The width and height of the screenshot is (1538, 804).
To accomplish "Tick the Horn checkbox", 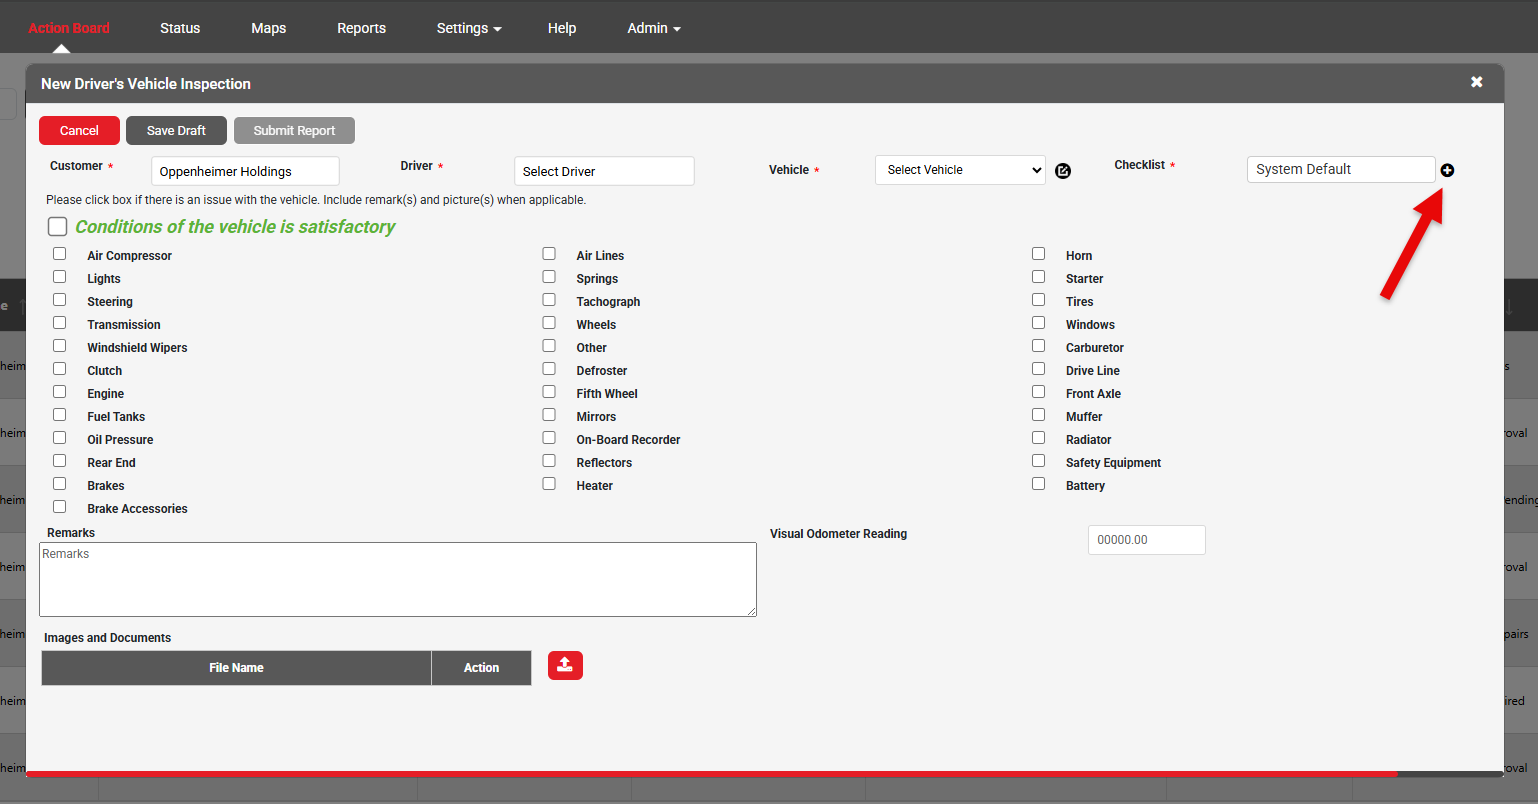I will (x=1039, y=254).
